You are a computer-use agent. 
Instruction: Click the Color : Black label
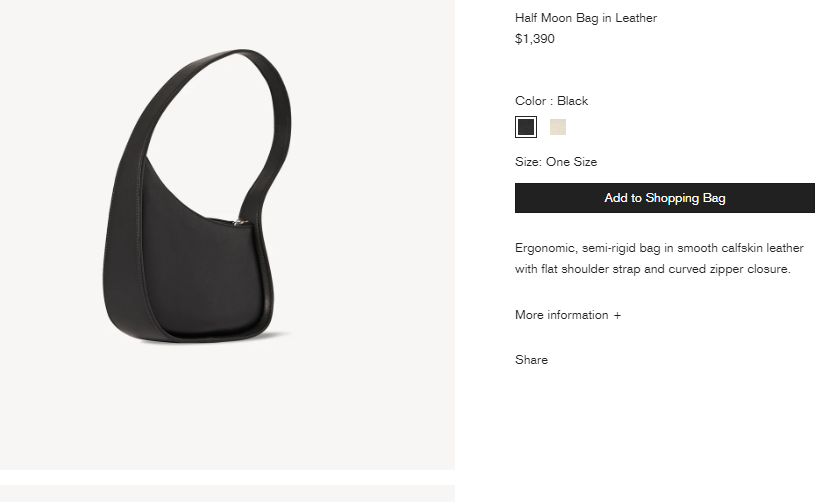552,101
